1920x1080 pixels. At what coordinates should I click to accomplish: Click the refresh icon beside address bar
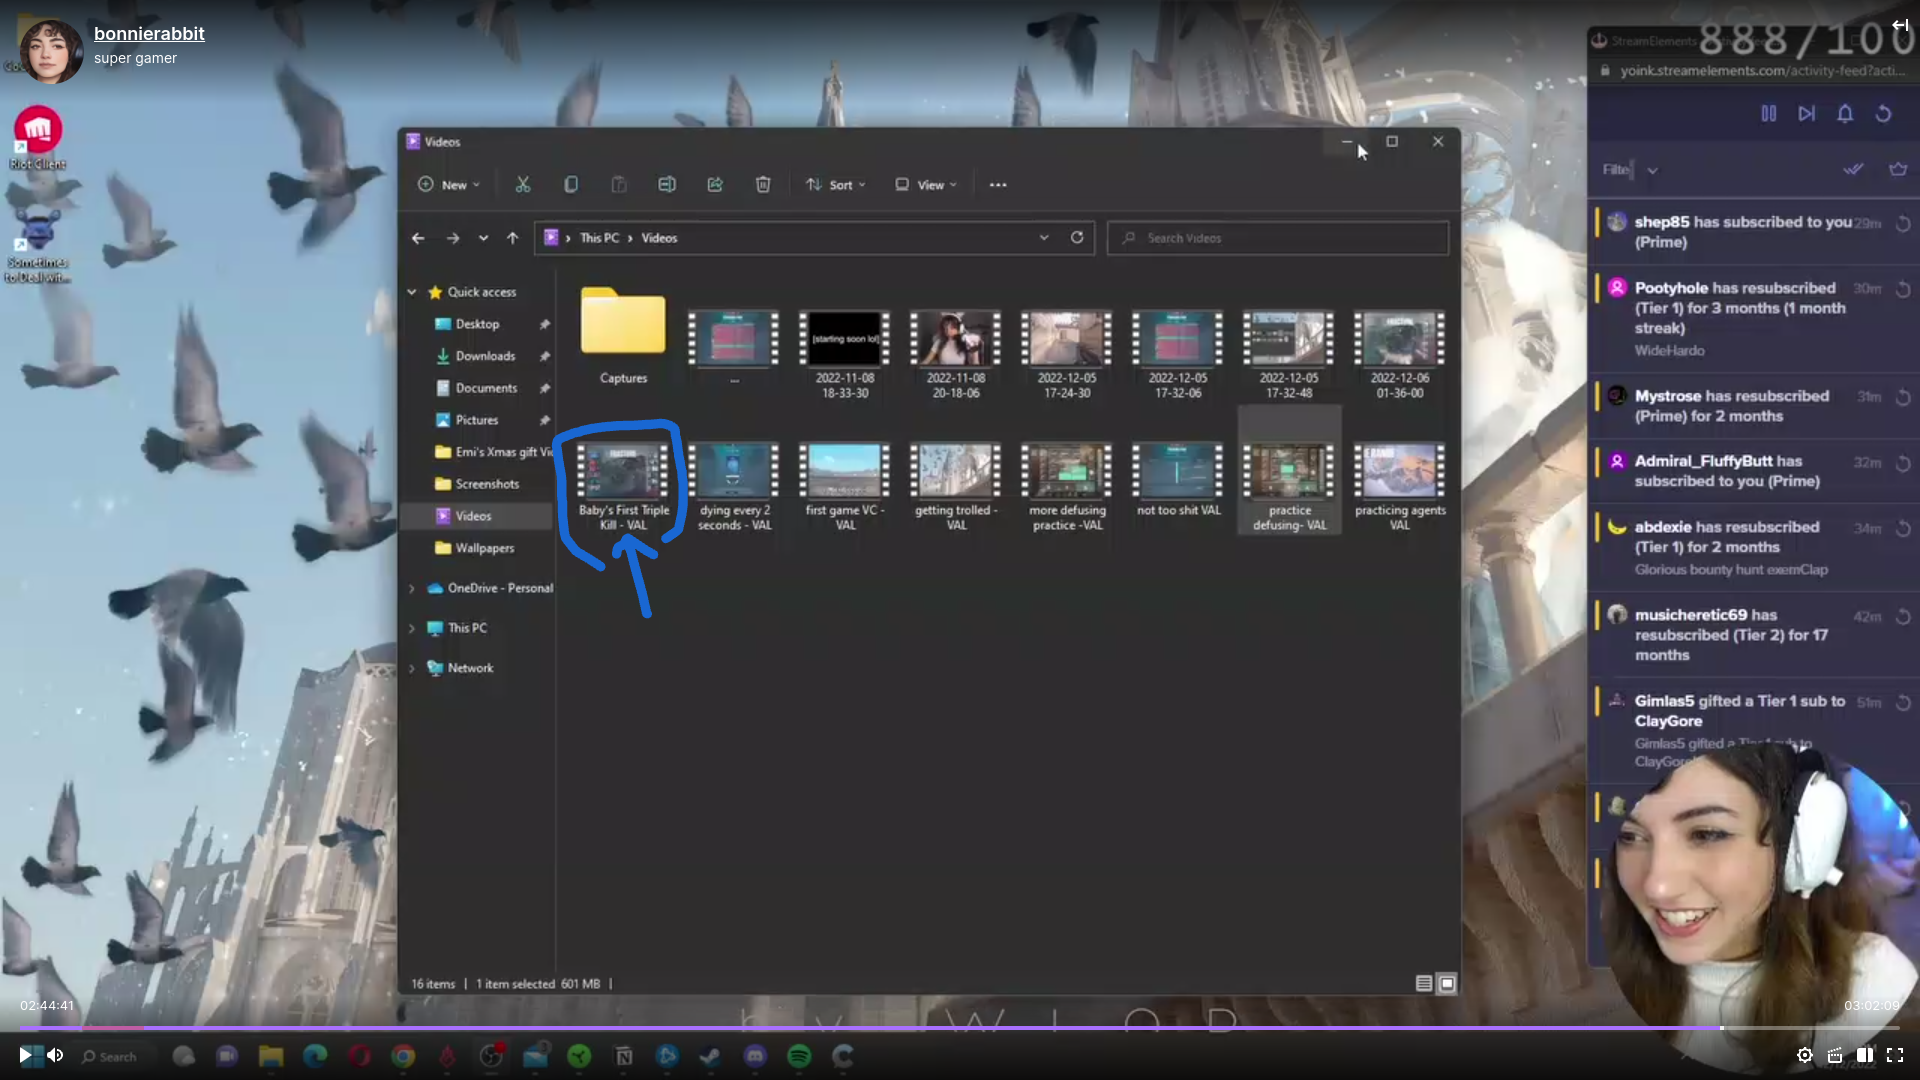pyautogui.click(x=1077, y=238)
